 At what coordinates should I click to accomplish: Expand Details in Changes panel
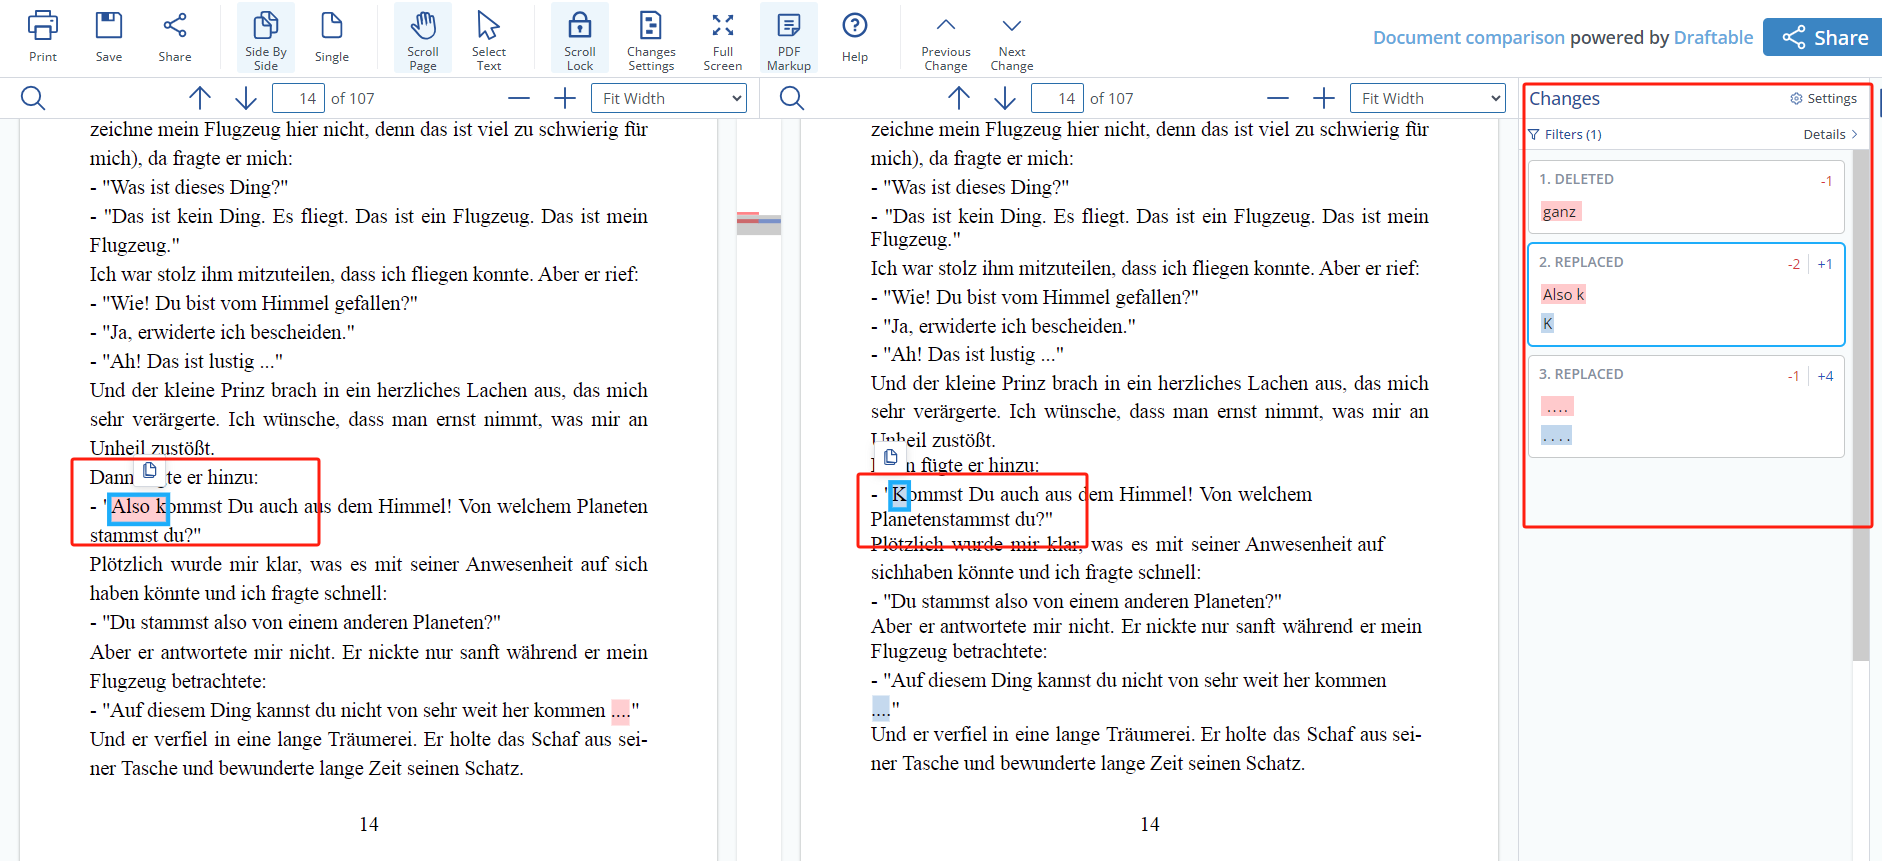pos(1830,134)
